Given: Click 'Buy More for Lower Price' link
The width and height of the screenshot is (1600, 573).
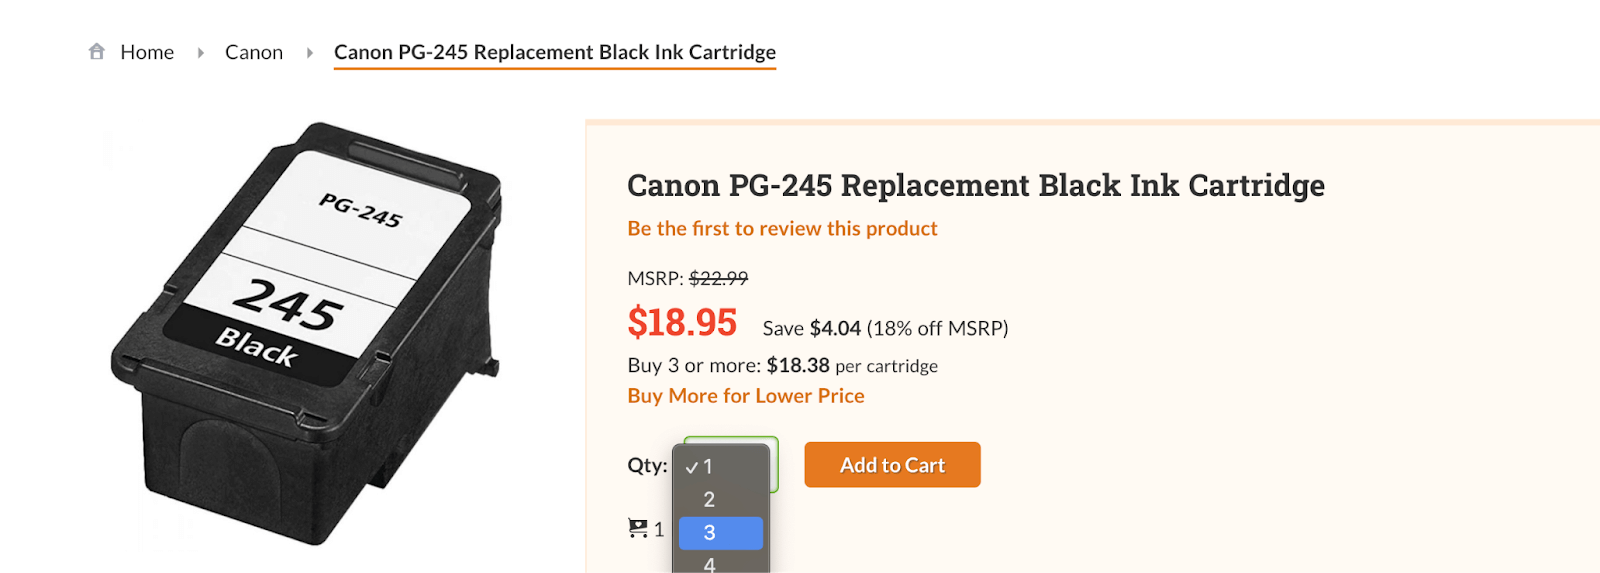Looking at the screenshot, I should [745, 396].
